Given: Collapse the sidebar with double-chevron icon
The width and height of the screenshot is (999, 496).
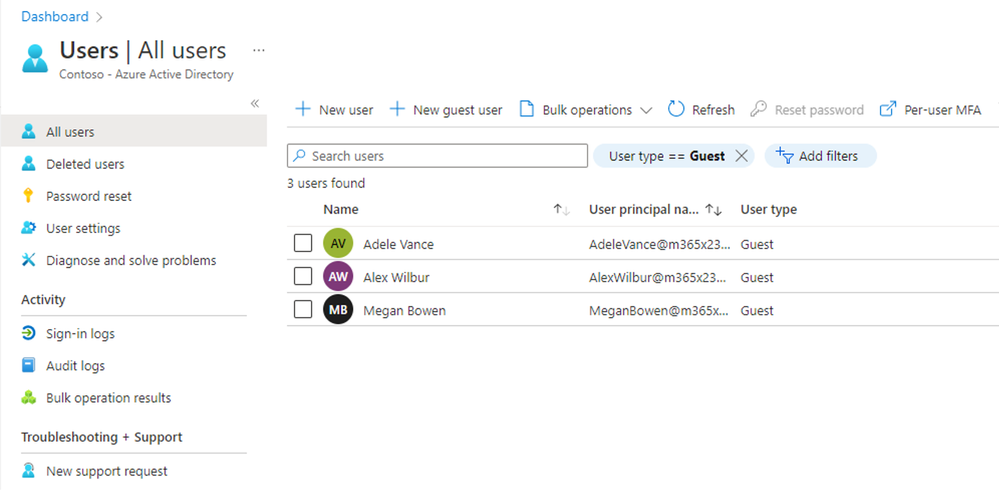Looking at the screenshot, I should pyautogui.click(x=255, y=103).
